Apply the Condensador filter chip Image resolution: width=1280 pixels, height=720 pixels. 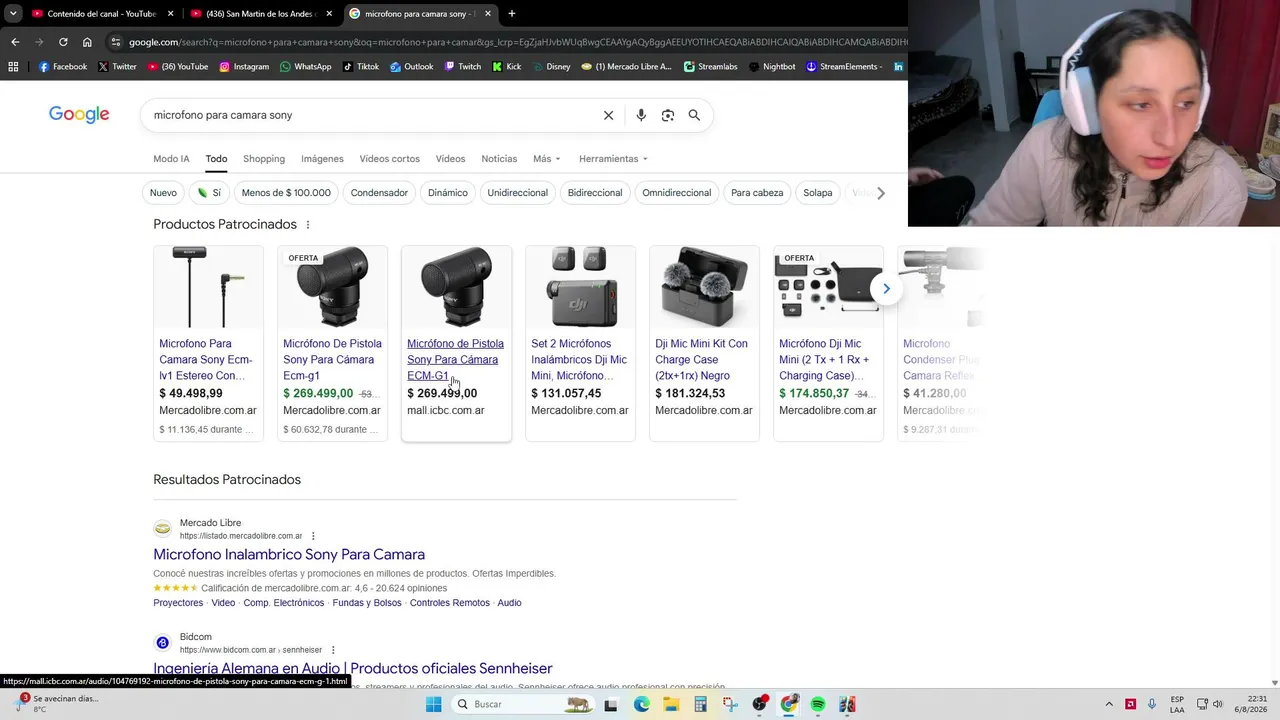coord(379,193)
